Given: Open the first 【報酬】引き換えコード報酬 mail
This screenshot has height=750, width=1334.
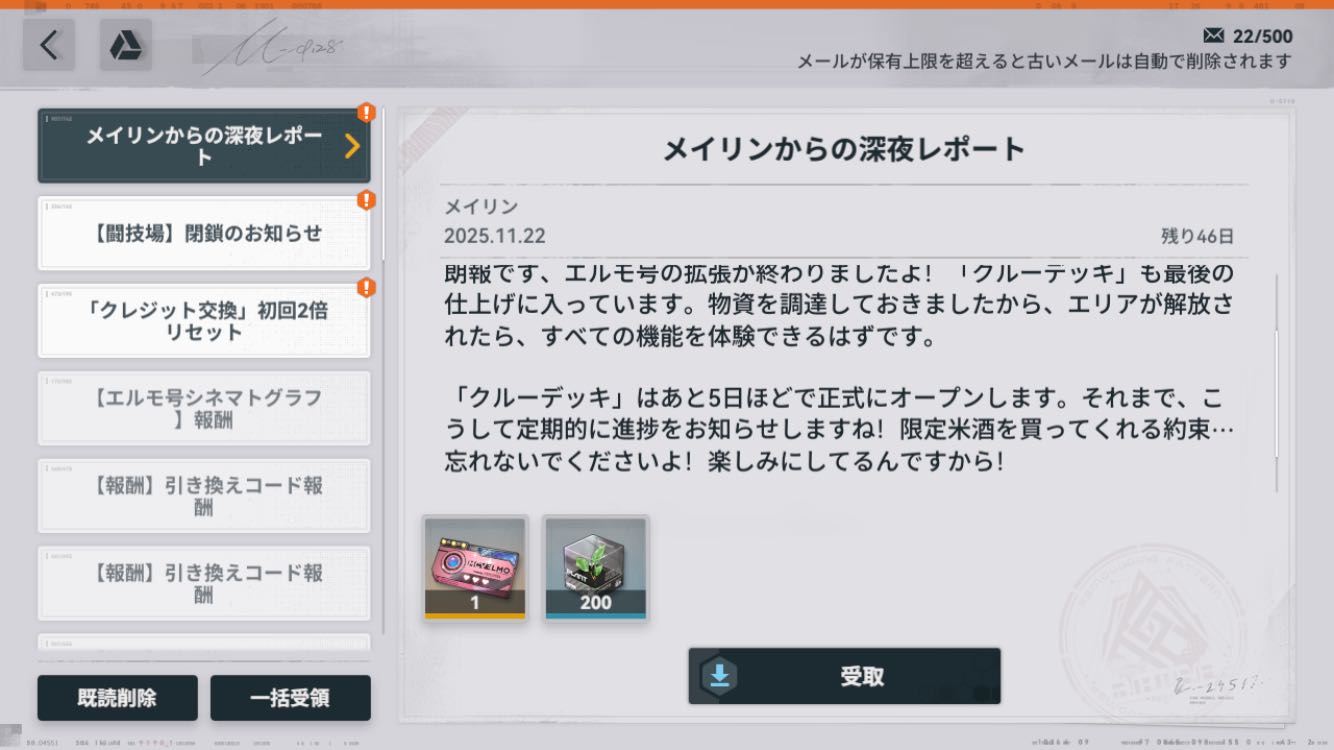Looking at the screenshot, I should 204,496.
